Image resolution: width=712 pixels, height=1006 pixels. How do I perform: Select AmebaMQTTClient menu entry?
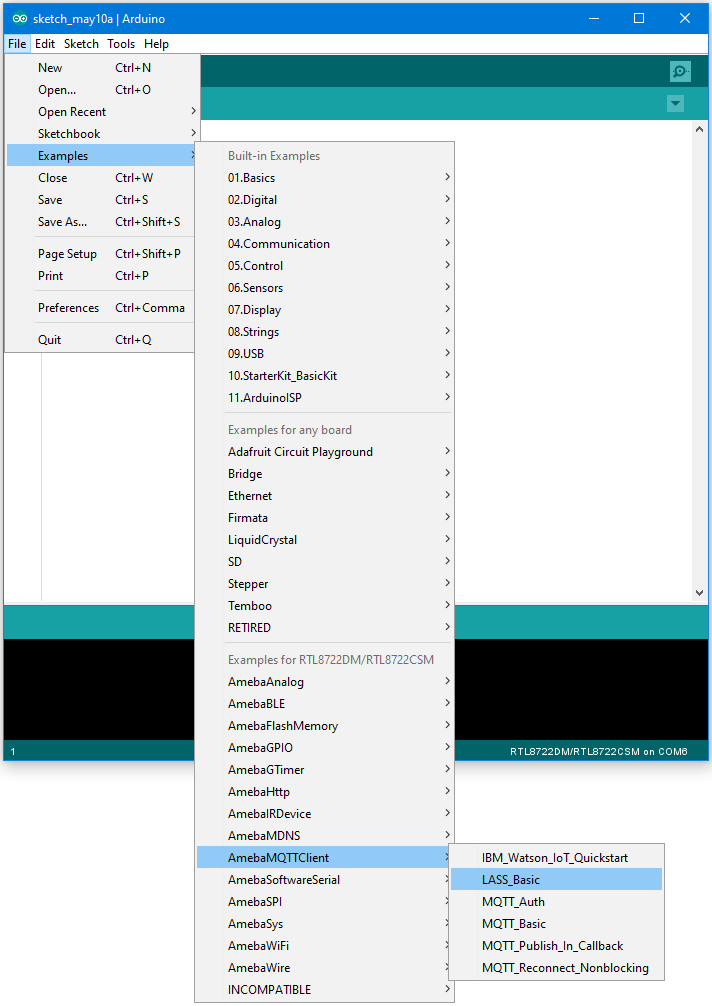coord(325,858)
